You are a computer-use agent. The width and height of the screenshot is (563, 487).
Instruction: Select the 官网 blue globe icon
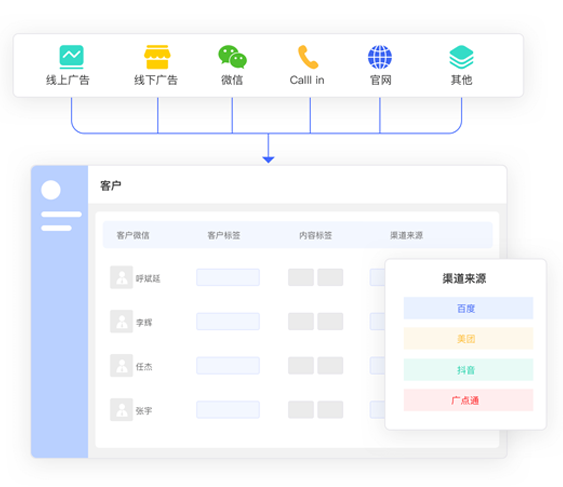pyautogui.click(x=380, y=57)
